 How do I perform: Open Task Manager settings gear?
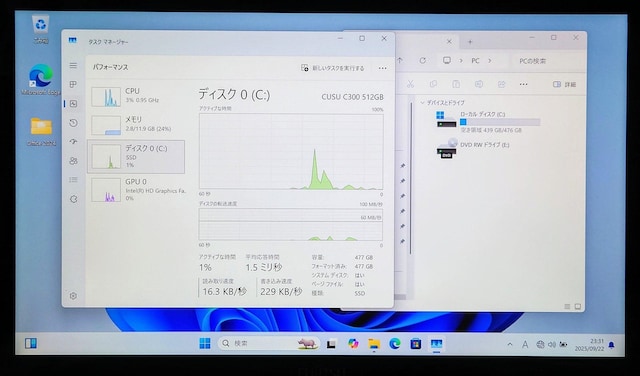73,296
